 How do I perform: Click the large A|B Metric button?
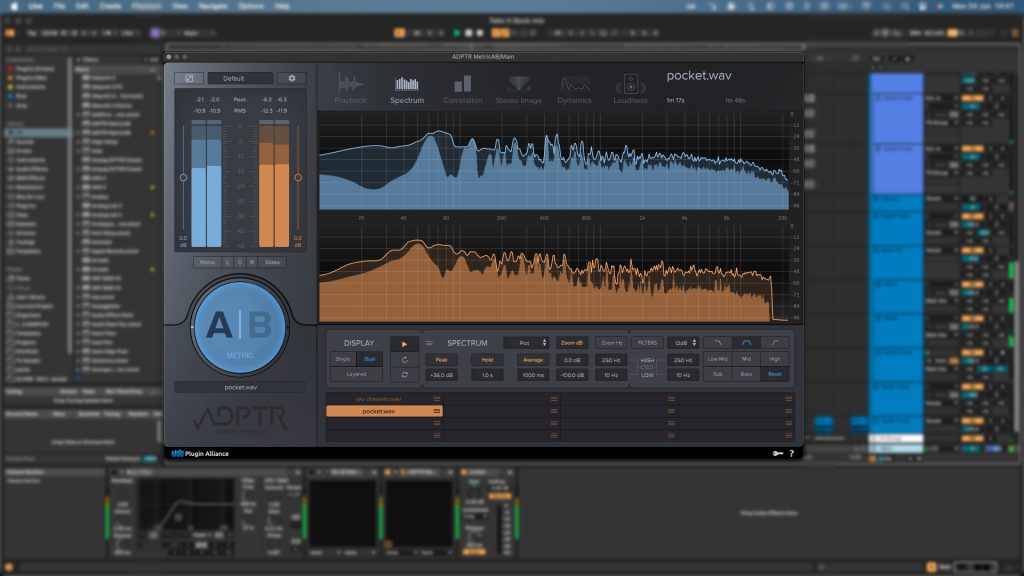[238, 326]
